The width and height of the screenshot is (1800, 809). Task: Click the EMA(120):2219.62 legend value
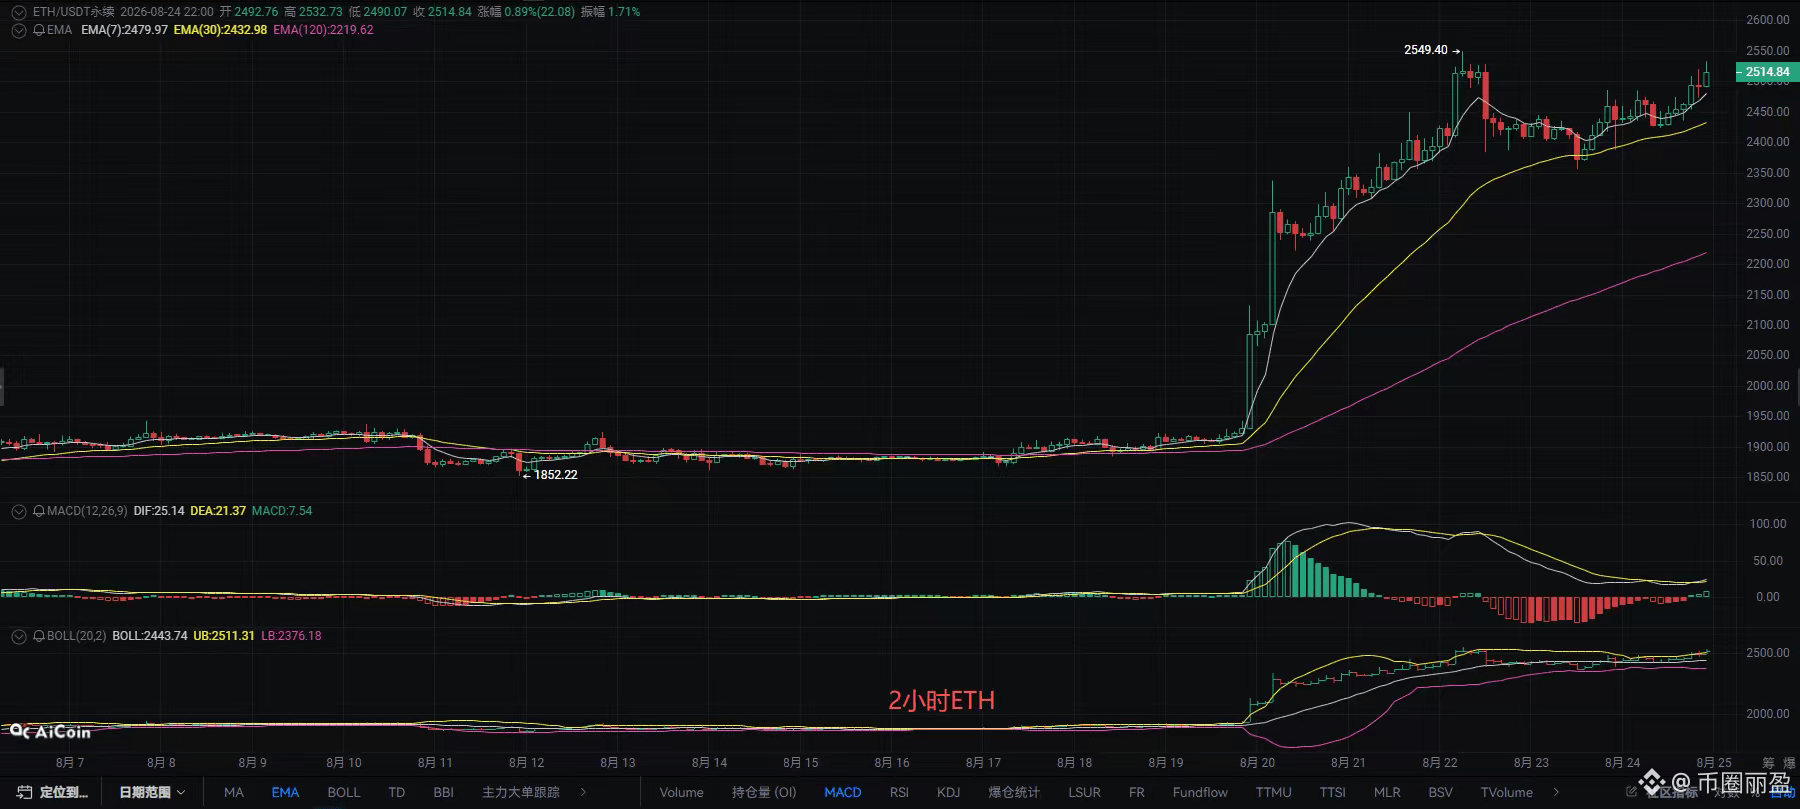pyautogui.click(x=323, y=30)
